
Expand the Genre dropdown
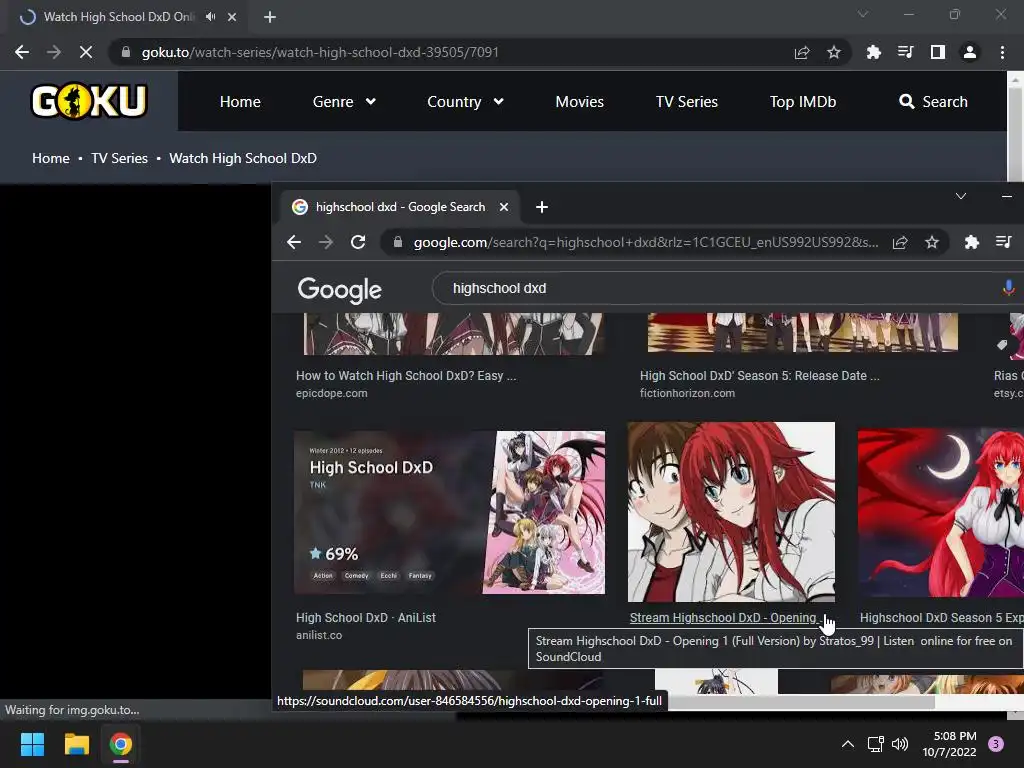coord(344,101)
